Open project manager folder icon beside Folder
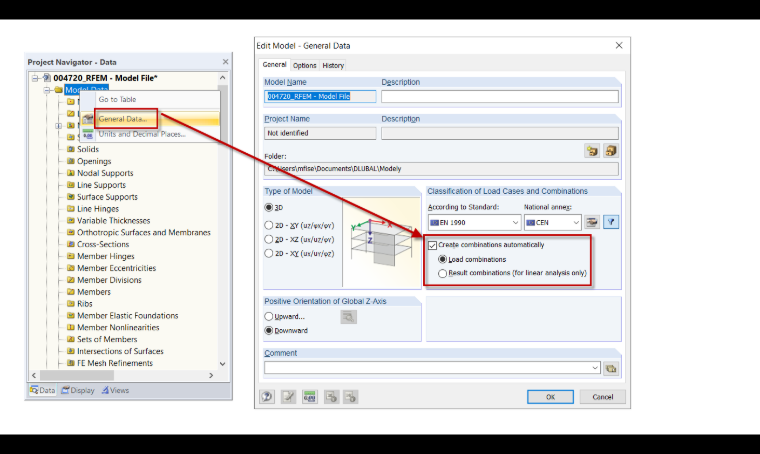 (592, 151)
